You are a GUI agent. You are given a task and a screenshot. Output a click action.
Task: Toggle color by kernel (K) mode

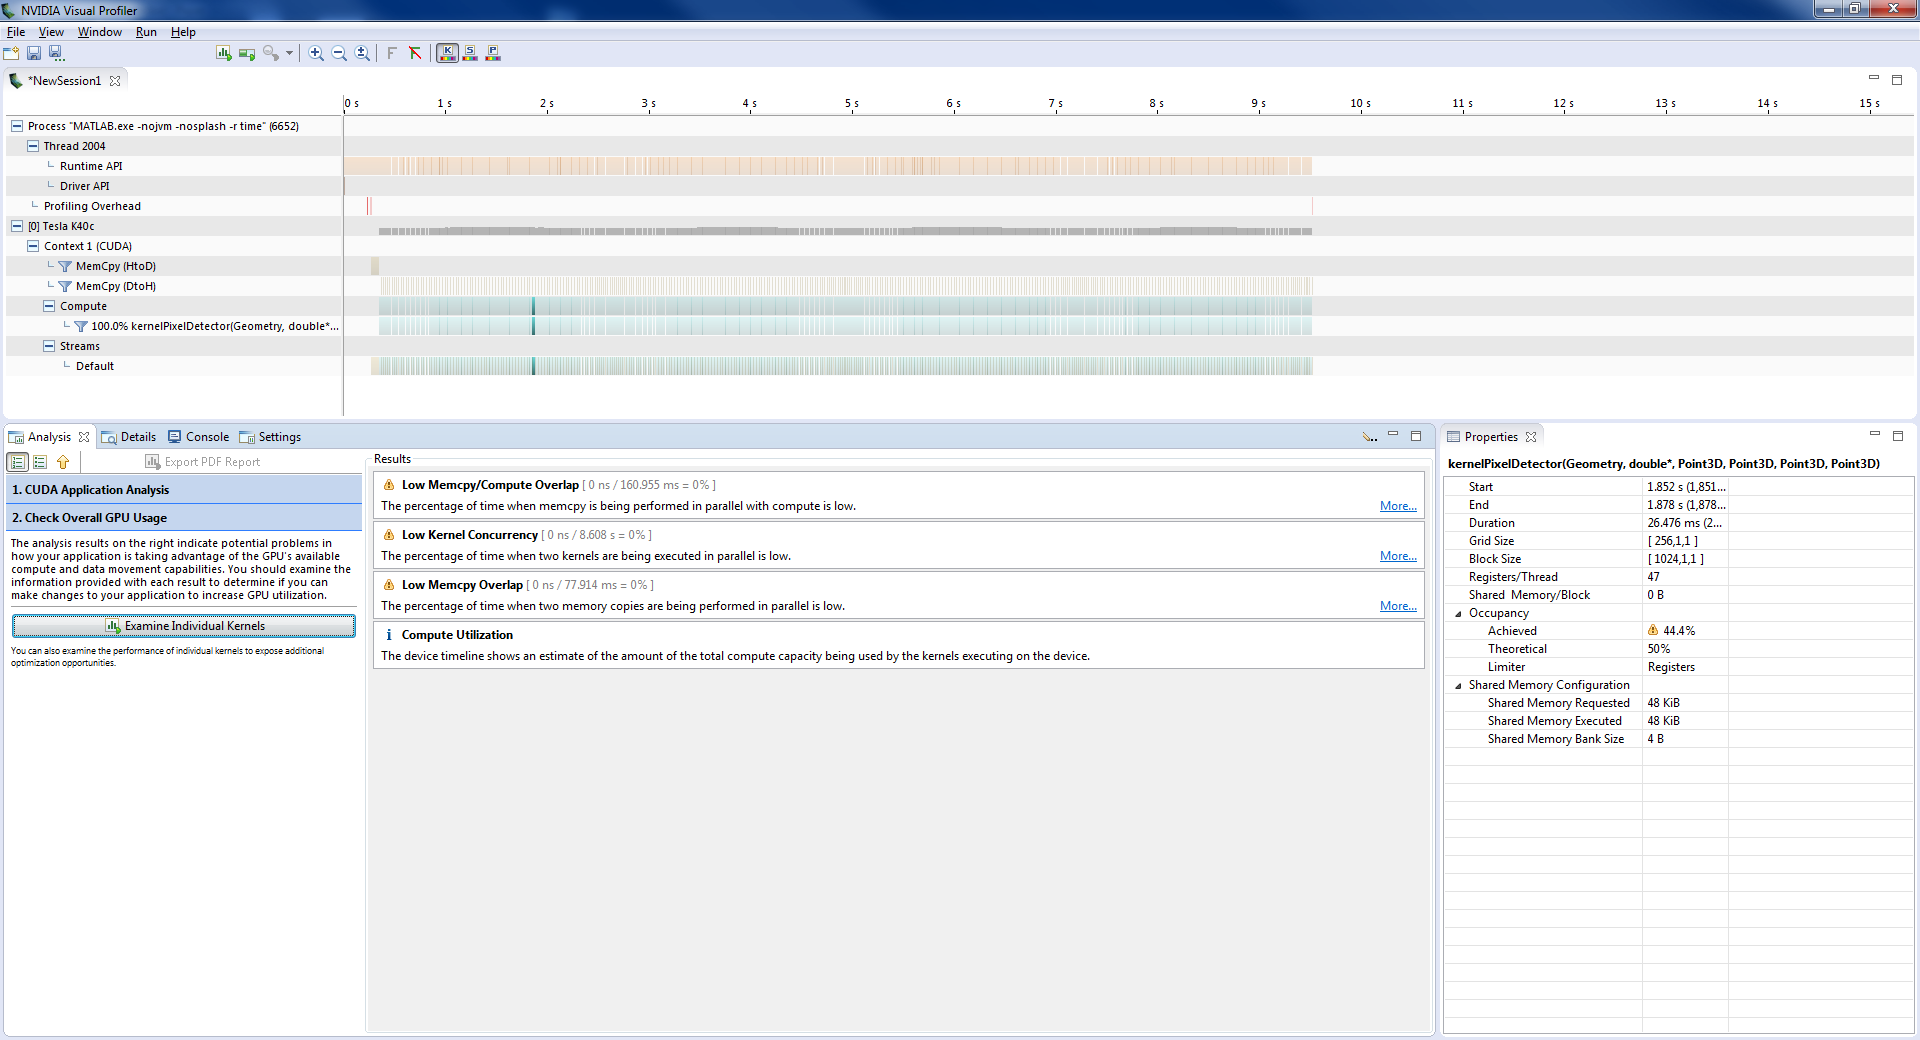tap(447, 53)
